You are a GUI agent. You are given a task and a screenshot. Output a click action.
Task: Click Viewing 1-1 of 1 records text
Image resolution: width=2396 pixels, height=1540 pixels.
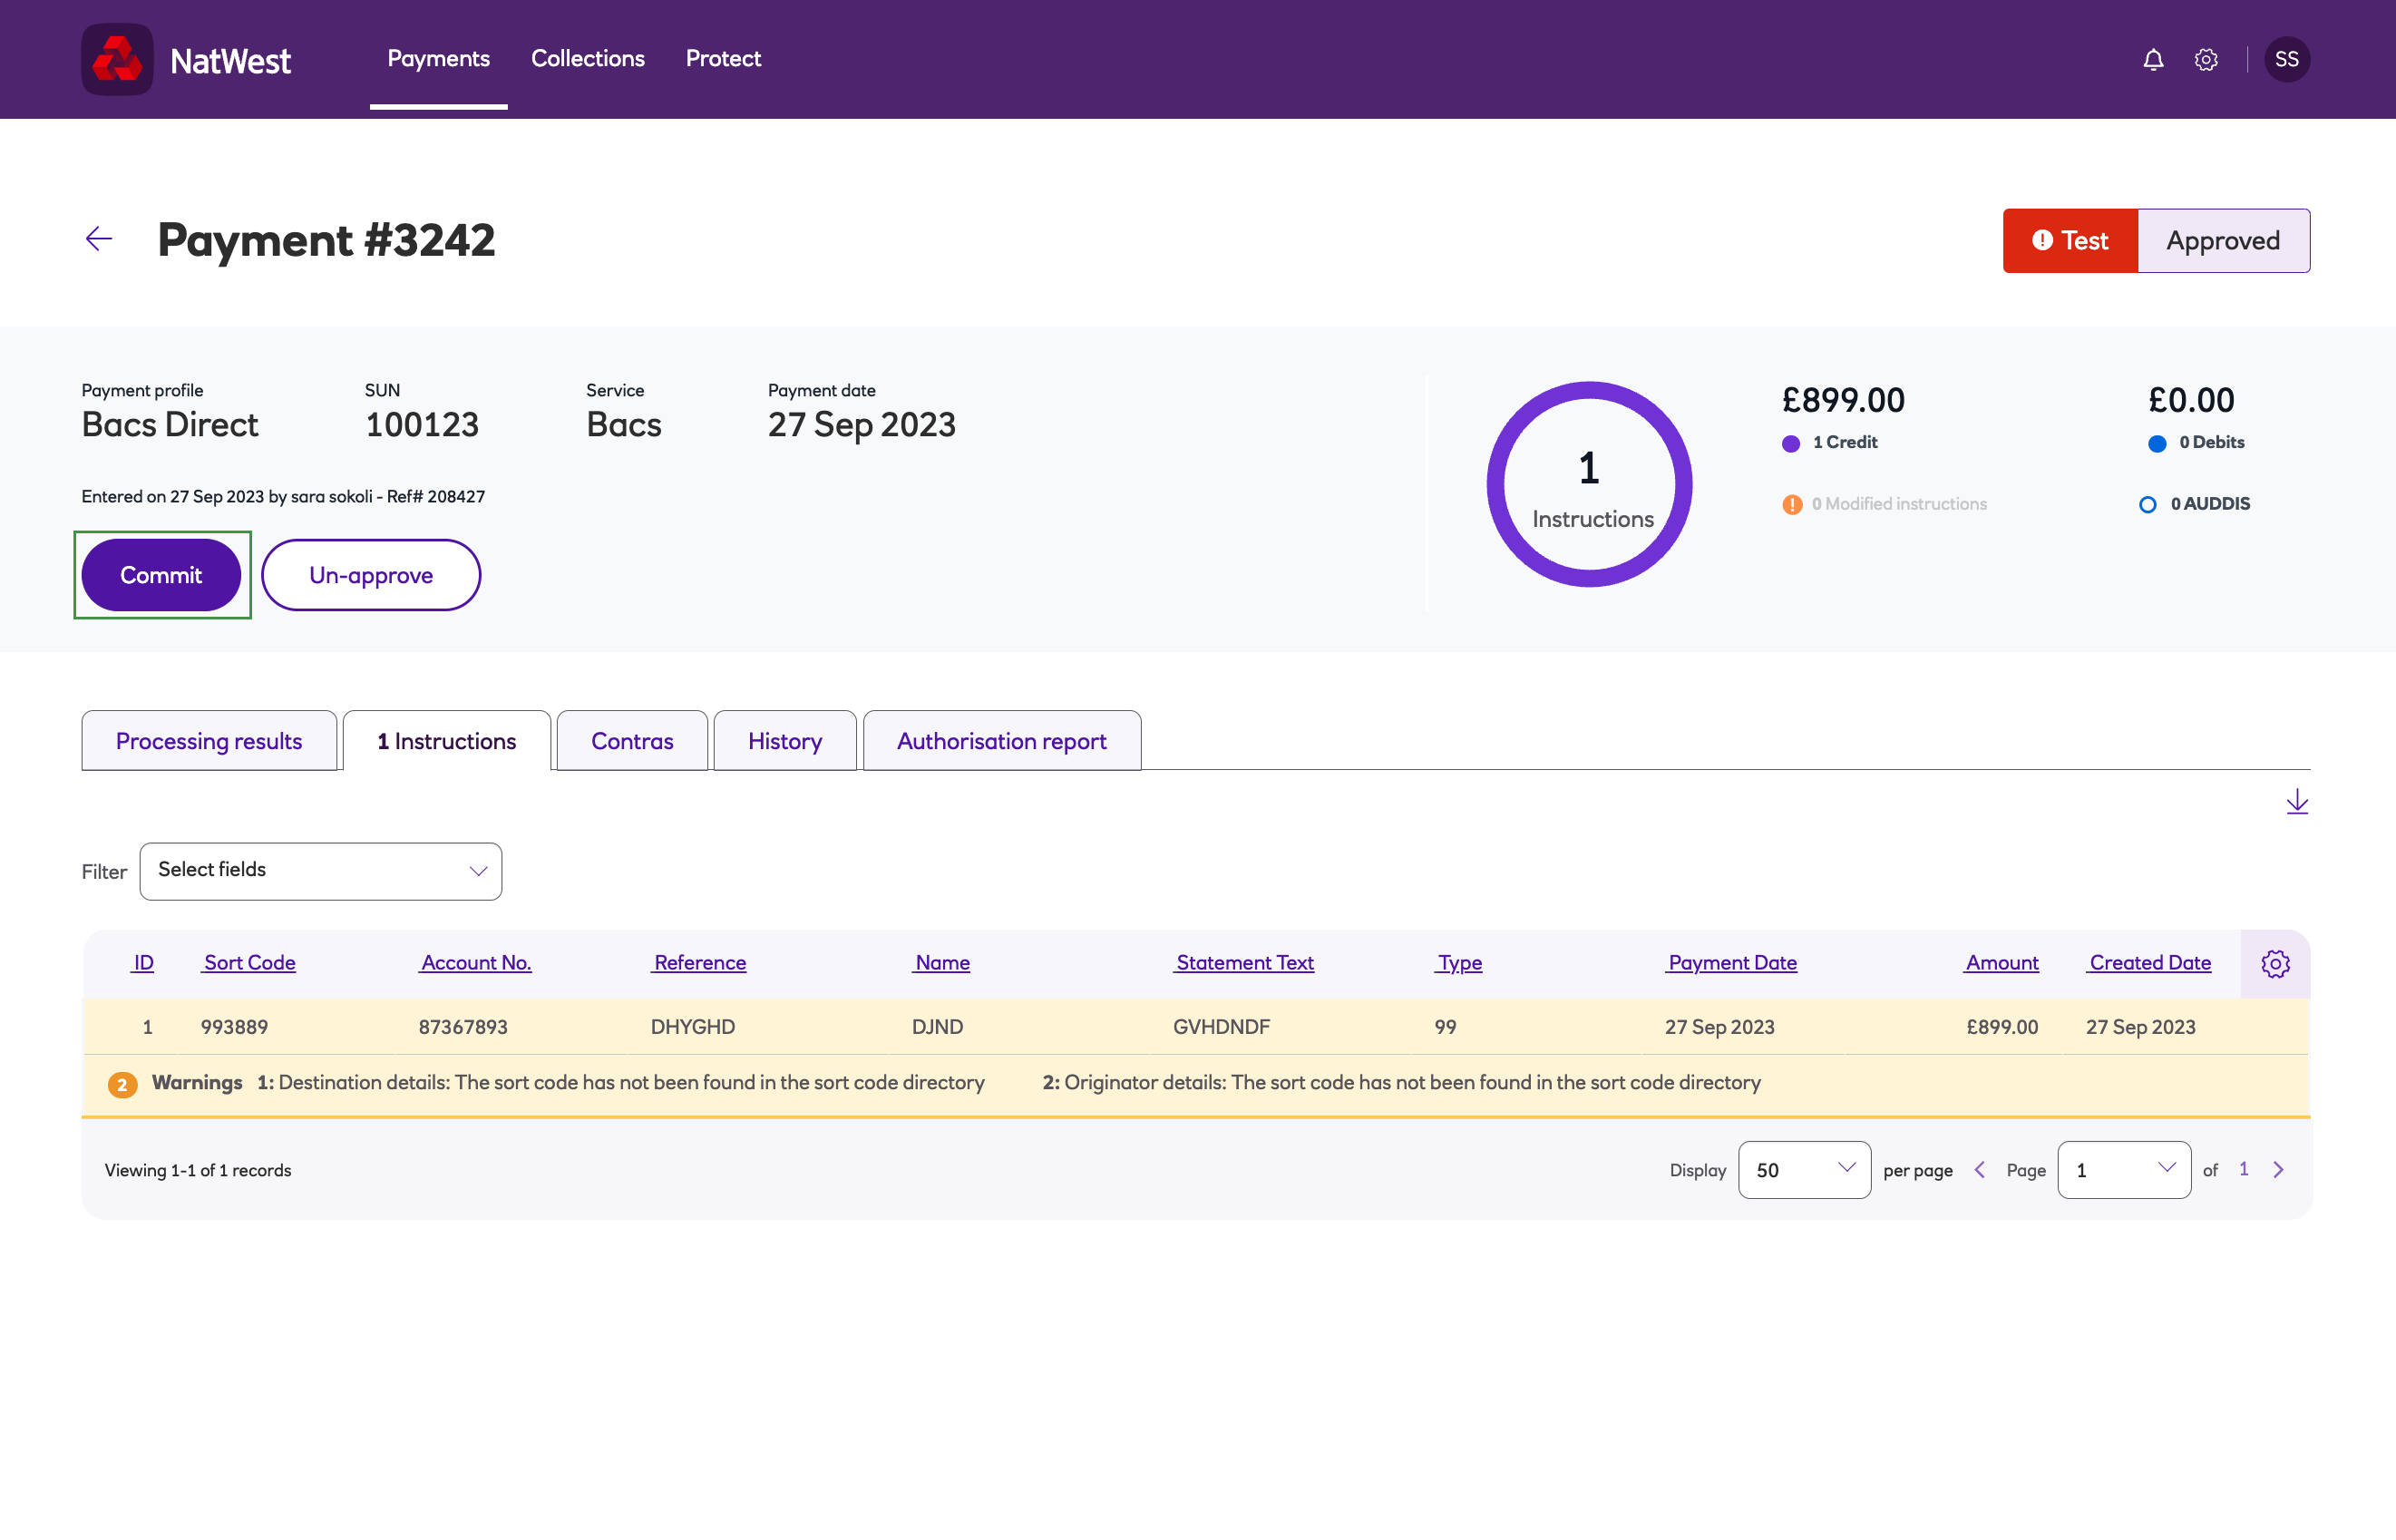(x=198, y=1170)
